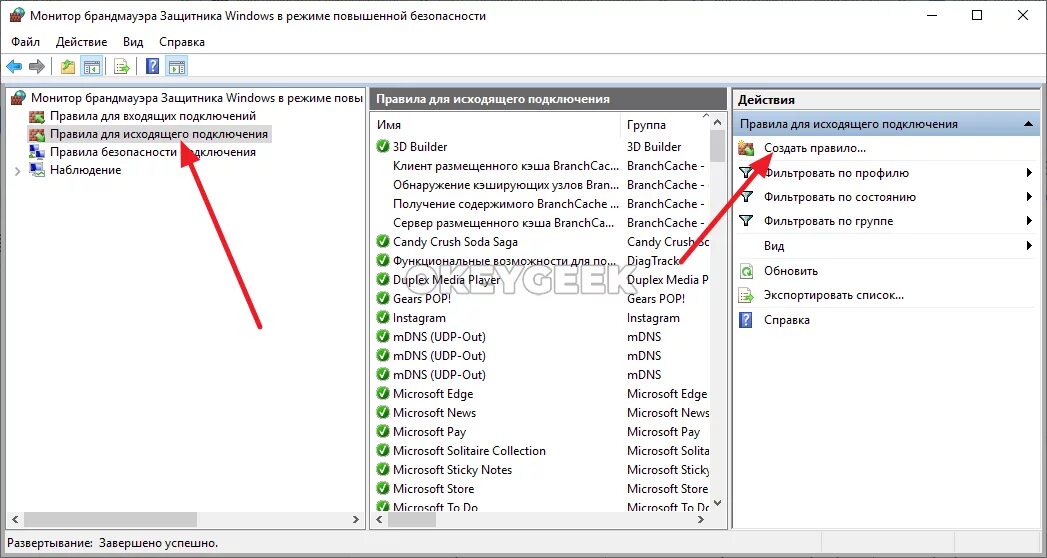Viewport: 1047px width, 558px height.
Task: Click the Экспортировать список icon
Action: point(747,295)
